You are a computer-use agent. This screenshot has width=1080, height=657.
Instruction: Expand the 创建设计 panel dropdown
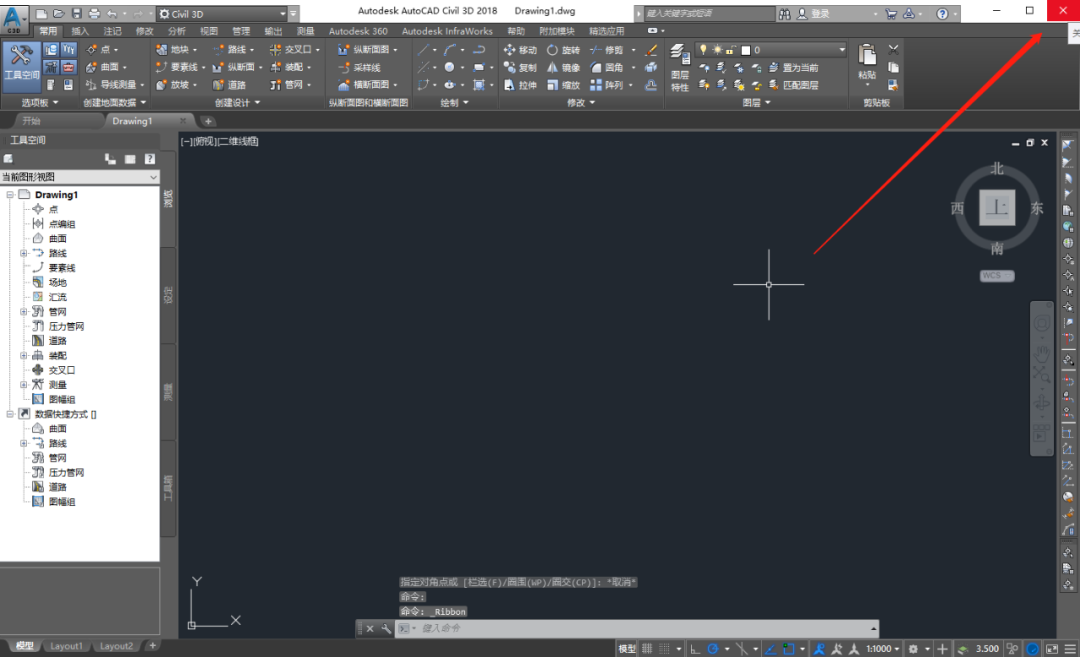click(x=237, y=103)
